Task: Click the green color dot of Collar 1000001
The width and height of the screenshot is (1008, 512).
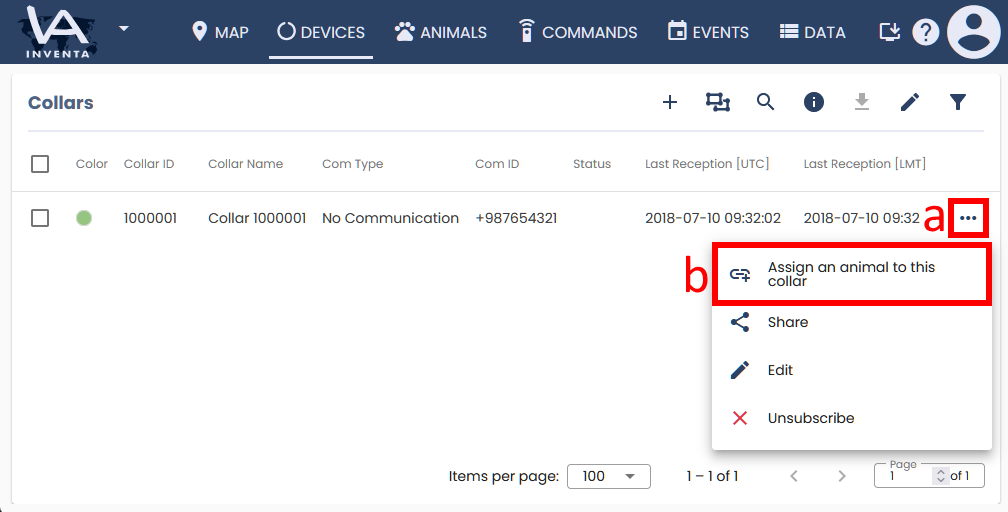Action: [x=84, y=218]
